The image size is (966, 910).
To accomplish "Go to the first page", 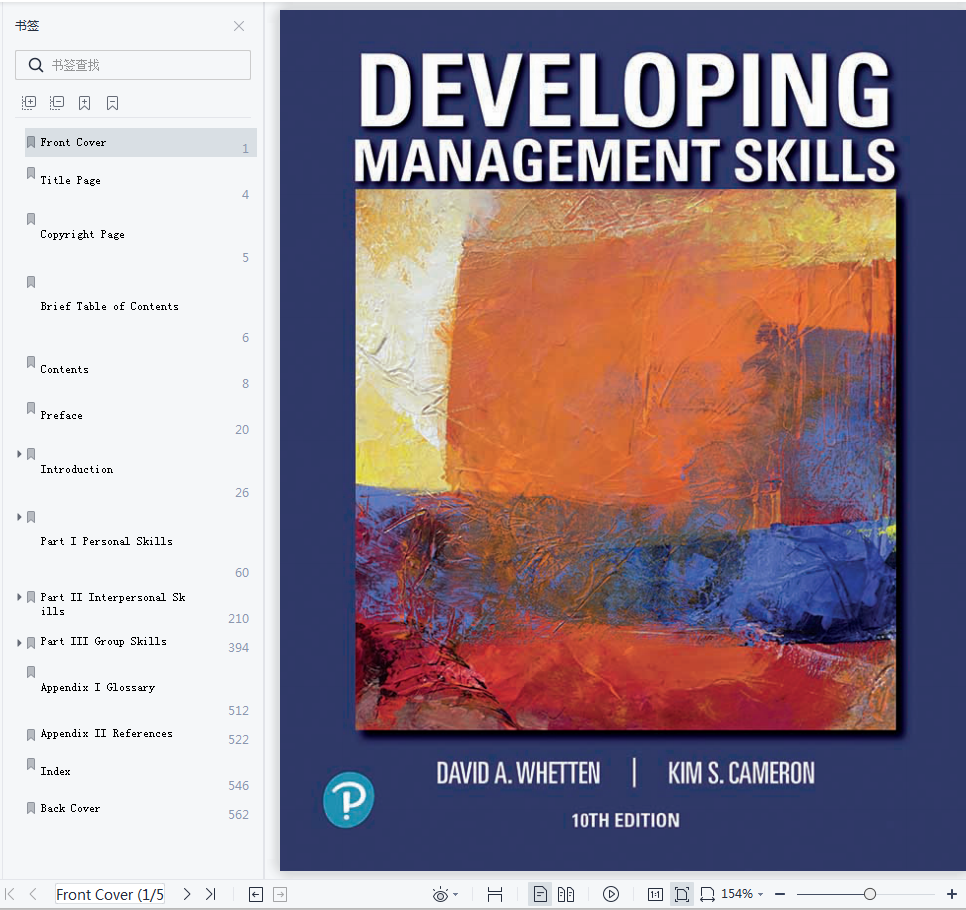I will pos(10,894).
